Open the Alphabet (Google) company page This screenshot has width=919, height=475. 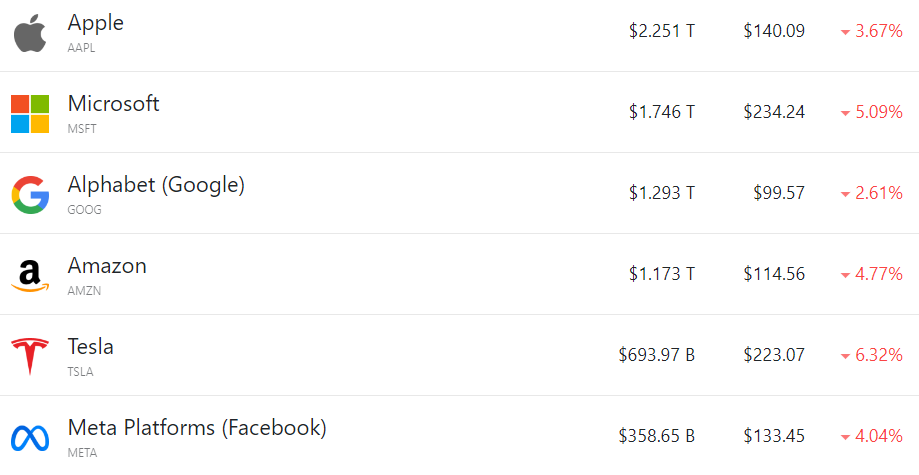[156, 184]
